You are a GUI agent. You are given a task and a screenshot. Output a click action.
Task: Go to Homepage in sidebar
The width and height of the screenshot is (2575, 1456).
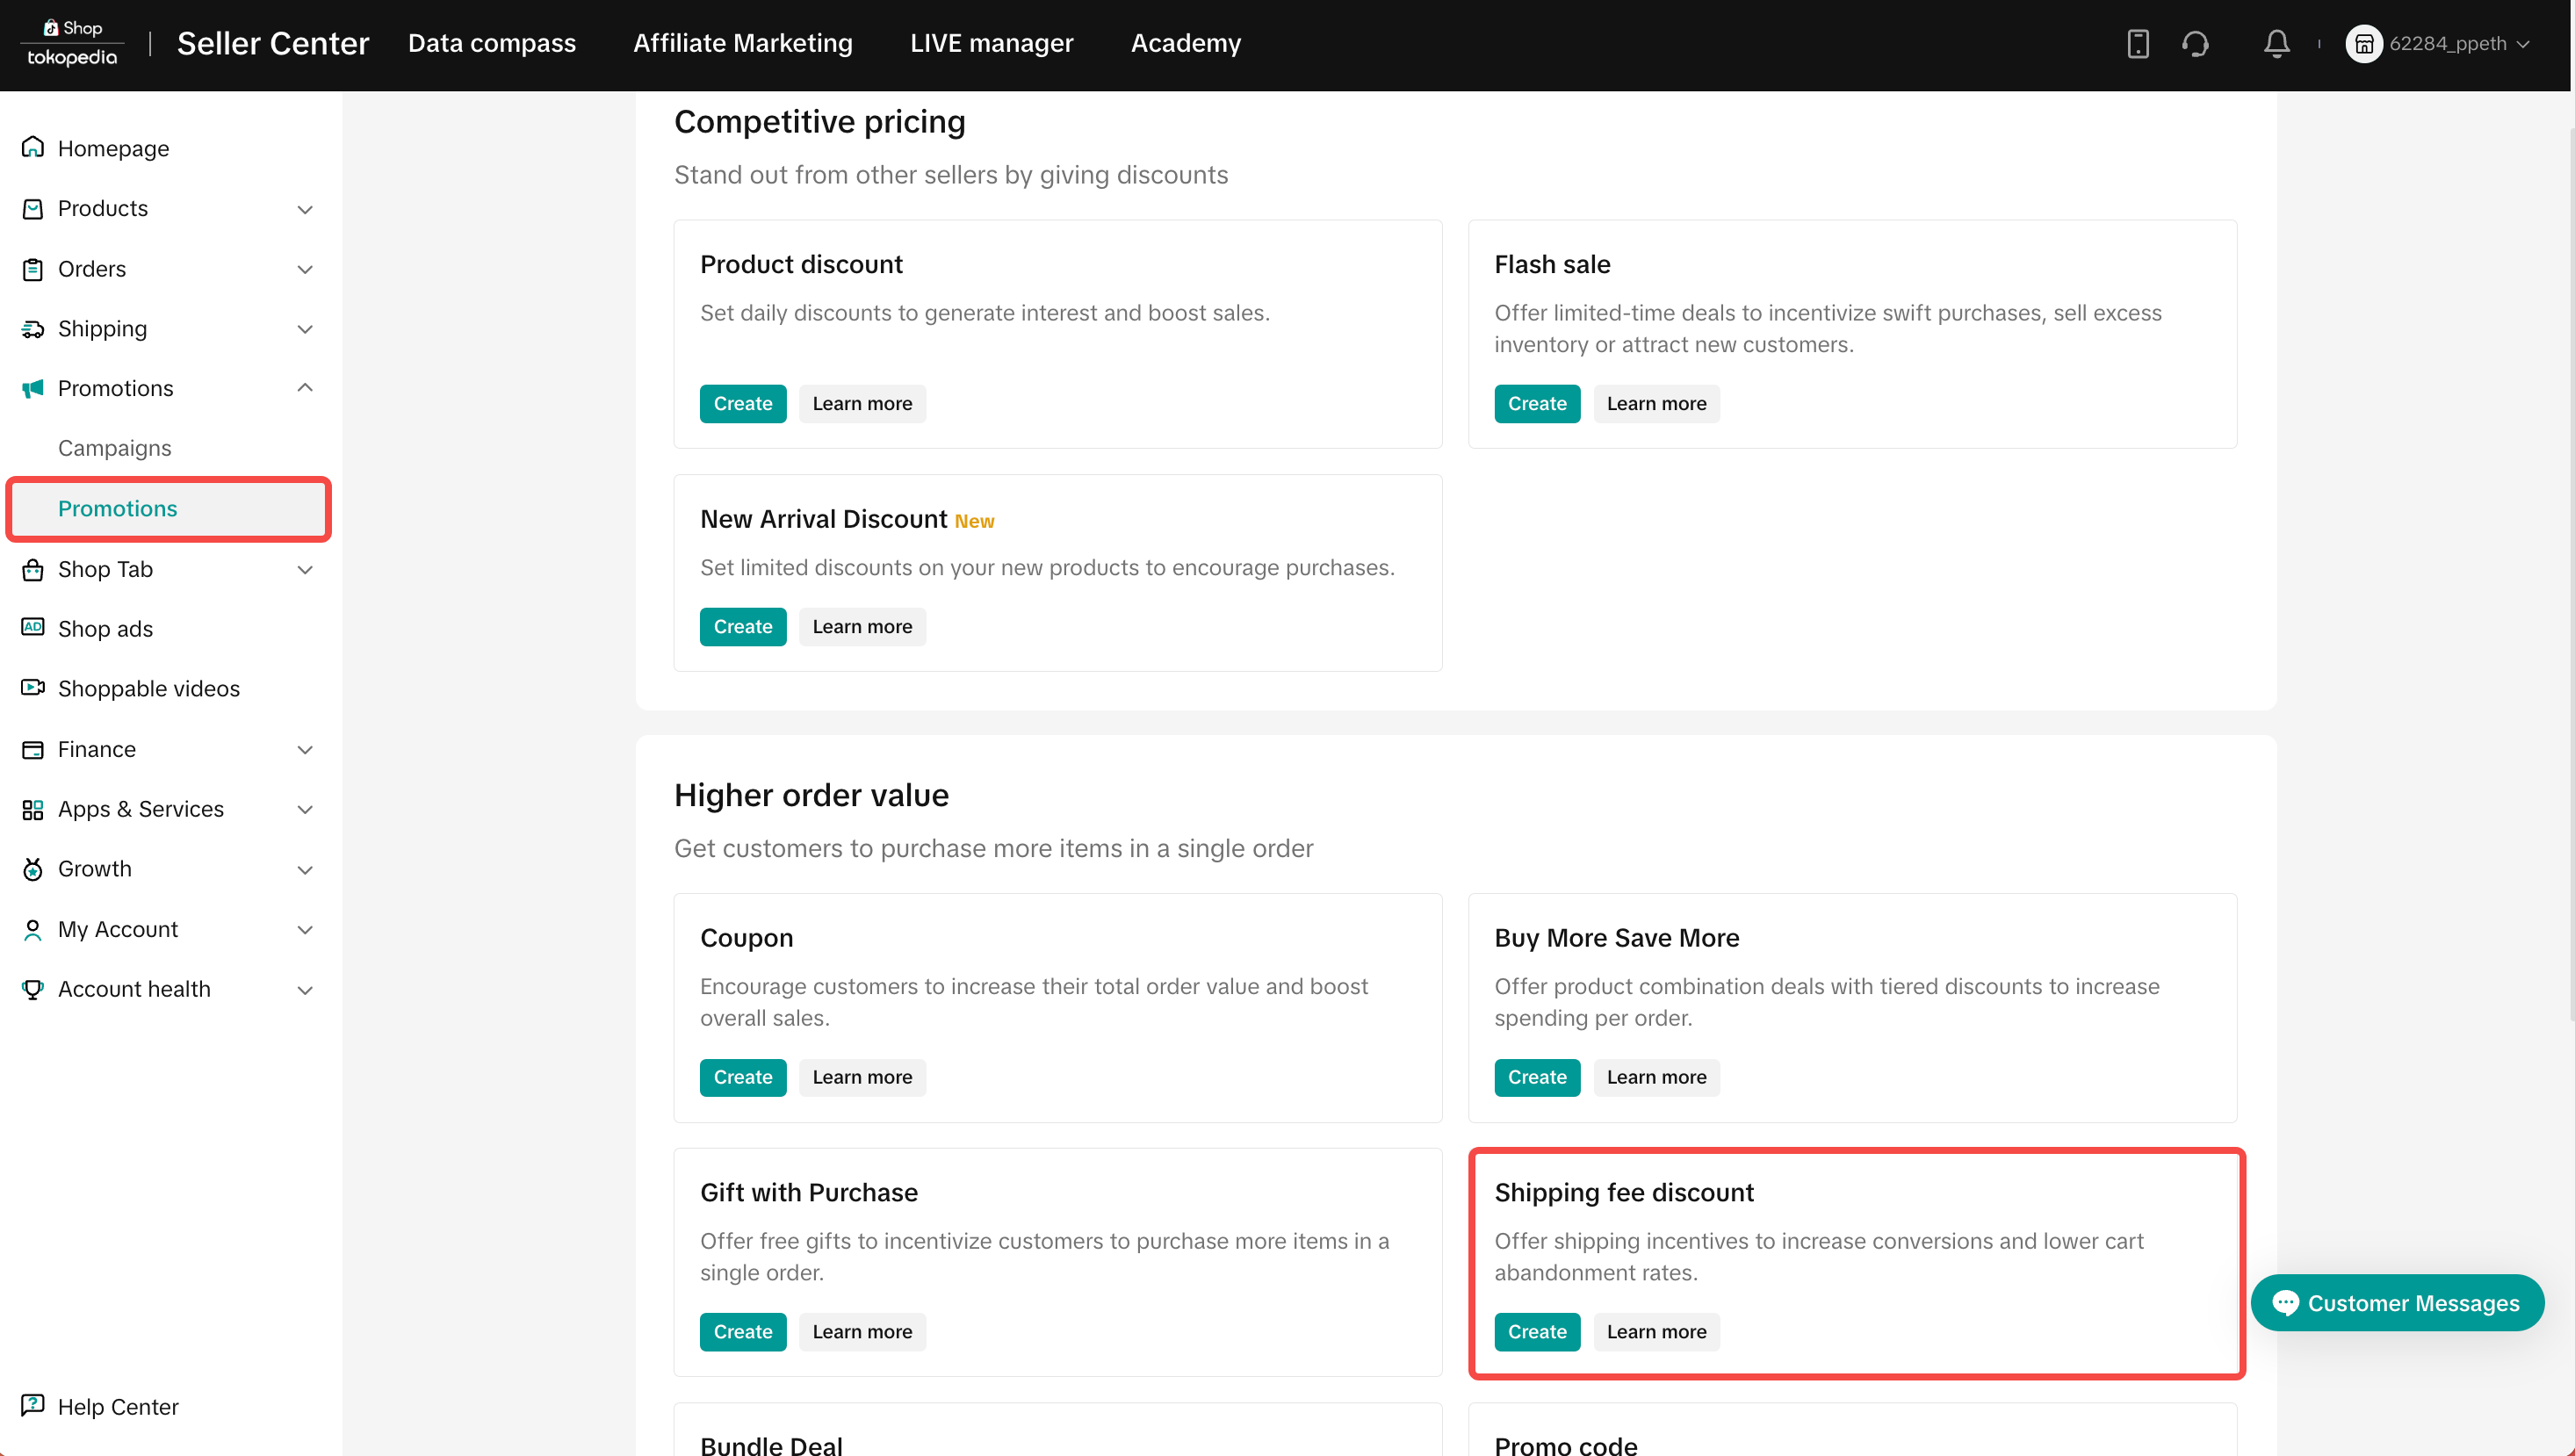tap(113, 148)
